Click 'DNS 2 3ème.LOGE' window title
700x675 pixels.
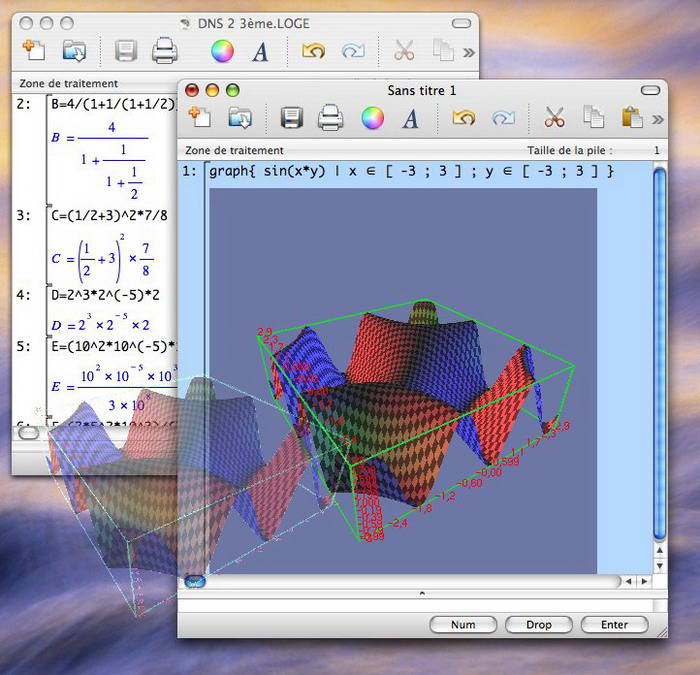[254, 24]
